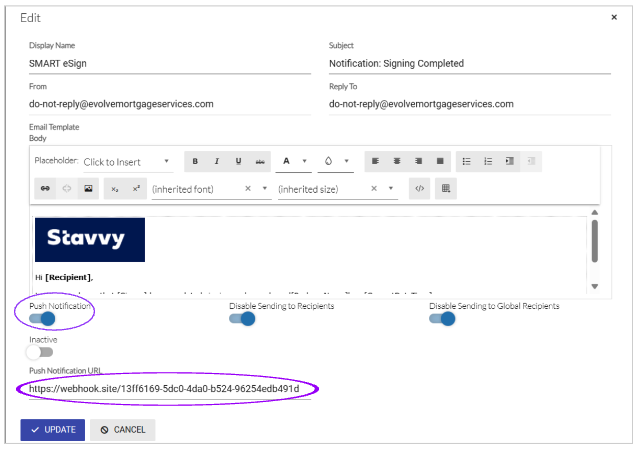Open the font color dropdown arrow
The image size is (640, 451).
304,161
